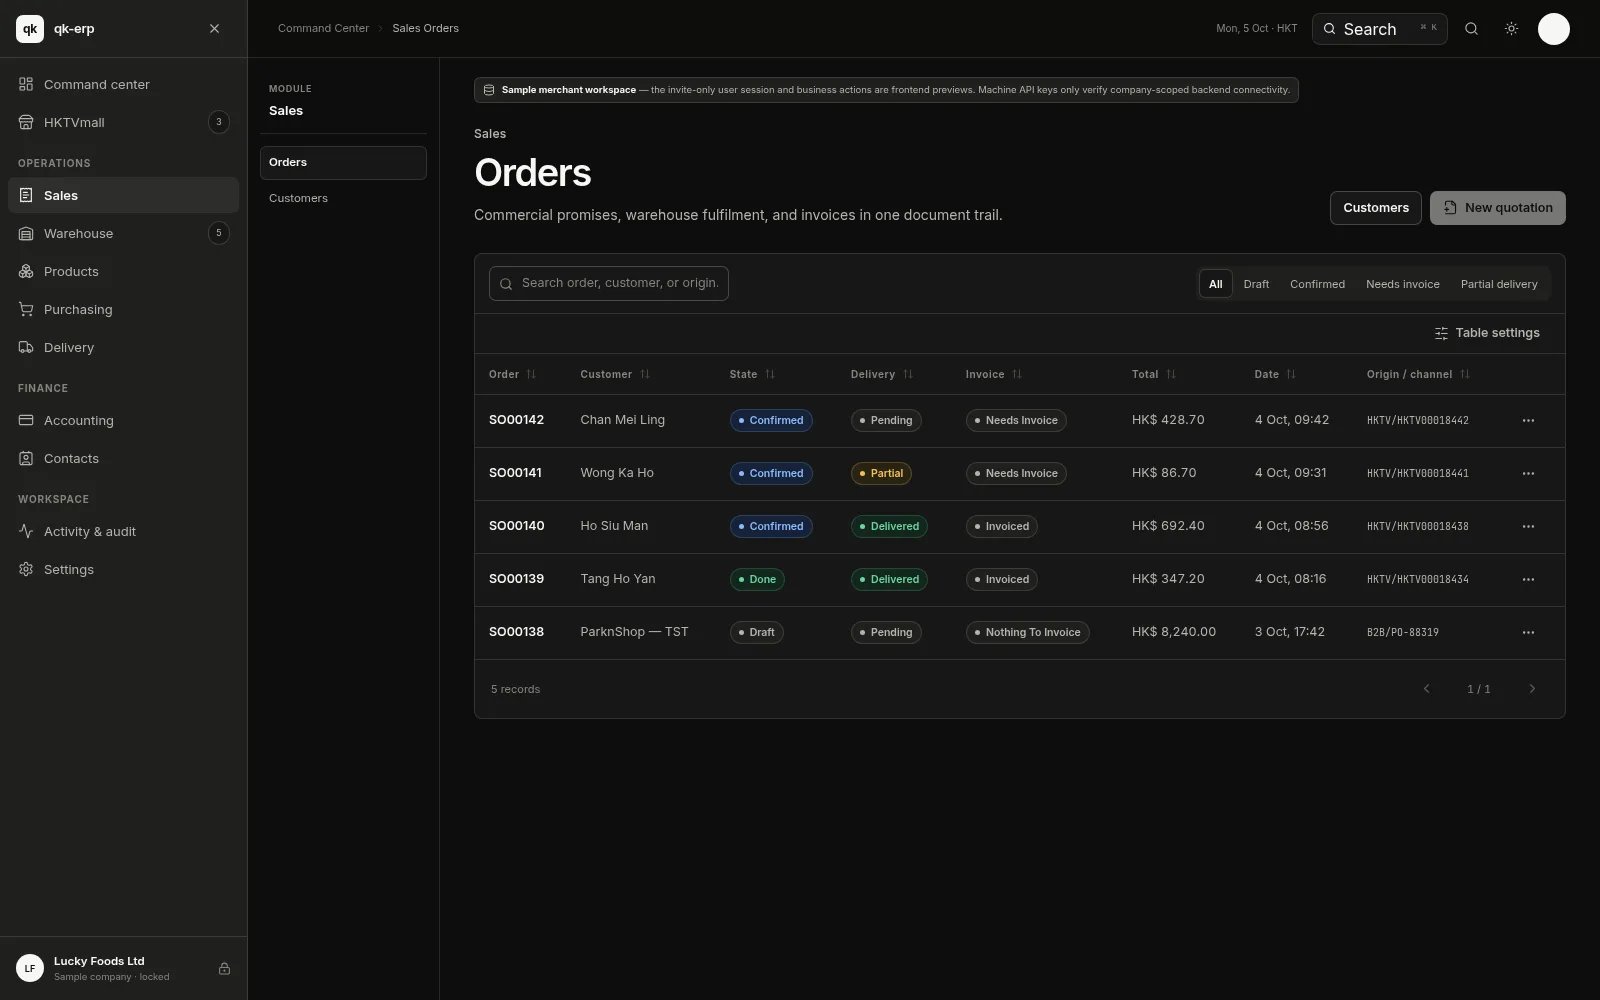
Task: Go to the previous page of records
Action: pyautogui.click(x=1426, y=689)
